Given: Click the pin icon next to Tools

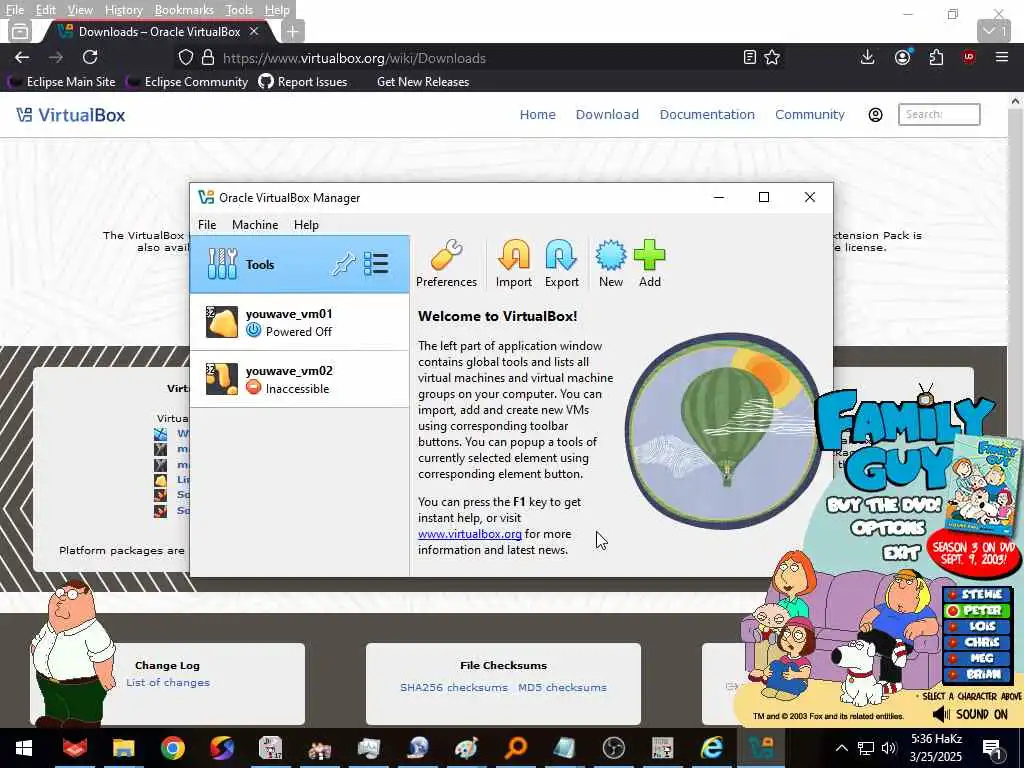Looking at the screenshot, I should [x=344, y=264].
